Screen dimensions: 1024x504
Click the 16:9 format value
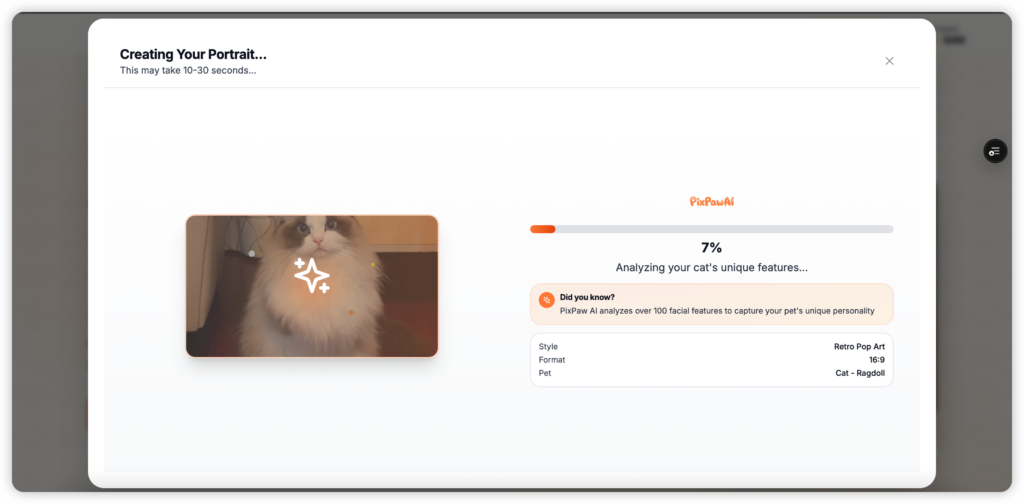(x=876, y=360)
